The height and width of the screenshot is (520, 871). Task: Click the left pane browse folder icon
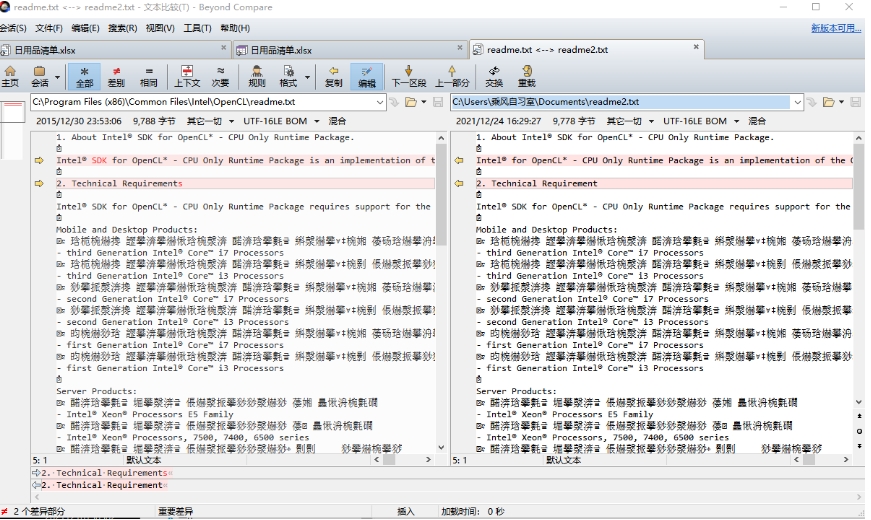click(411, 102)
